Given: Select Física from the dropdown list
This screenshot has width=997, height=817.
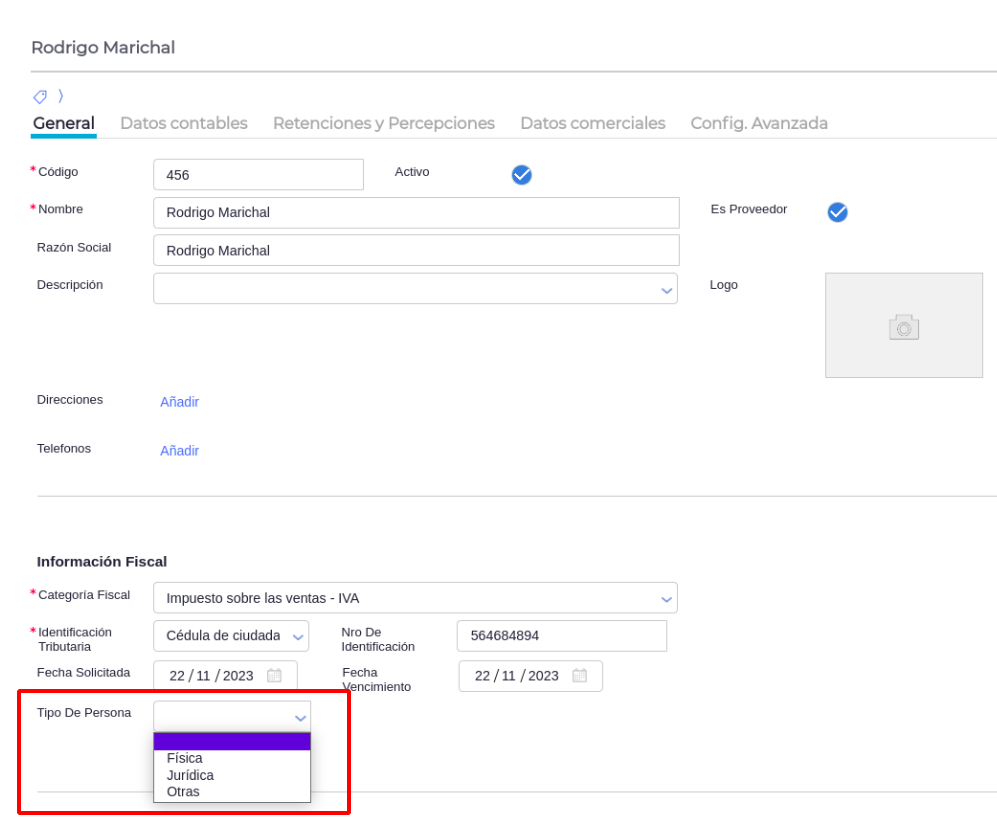Looking at the screenshot, I should click(185, 758).
